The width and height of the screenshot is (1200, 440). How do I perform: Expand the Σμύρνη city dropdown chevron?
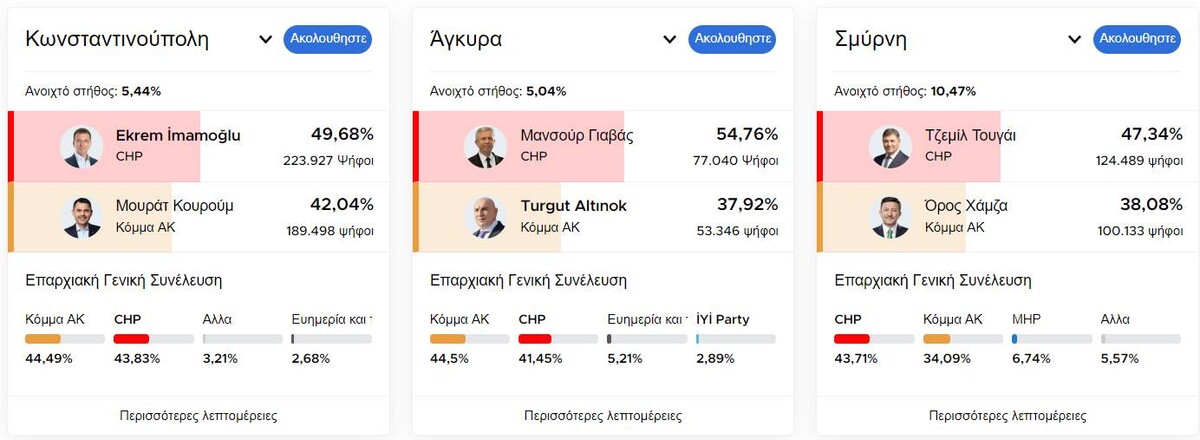pyautogui.click(x=1074, y=40)
